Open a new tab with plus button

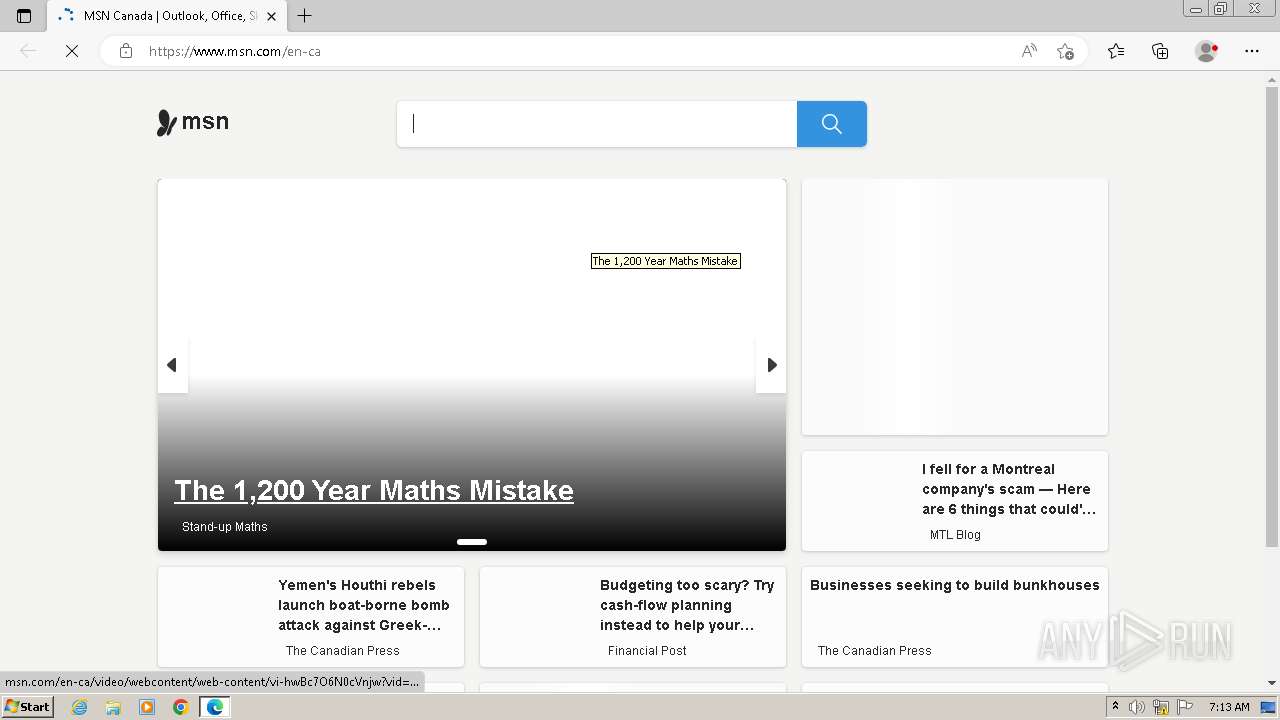[305, 16]
